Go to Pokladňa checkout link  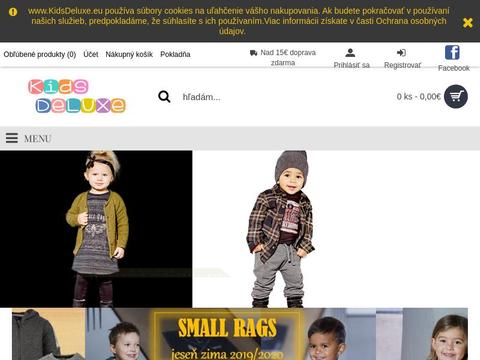(175, 54)
